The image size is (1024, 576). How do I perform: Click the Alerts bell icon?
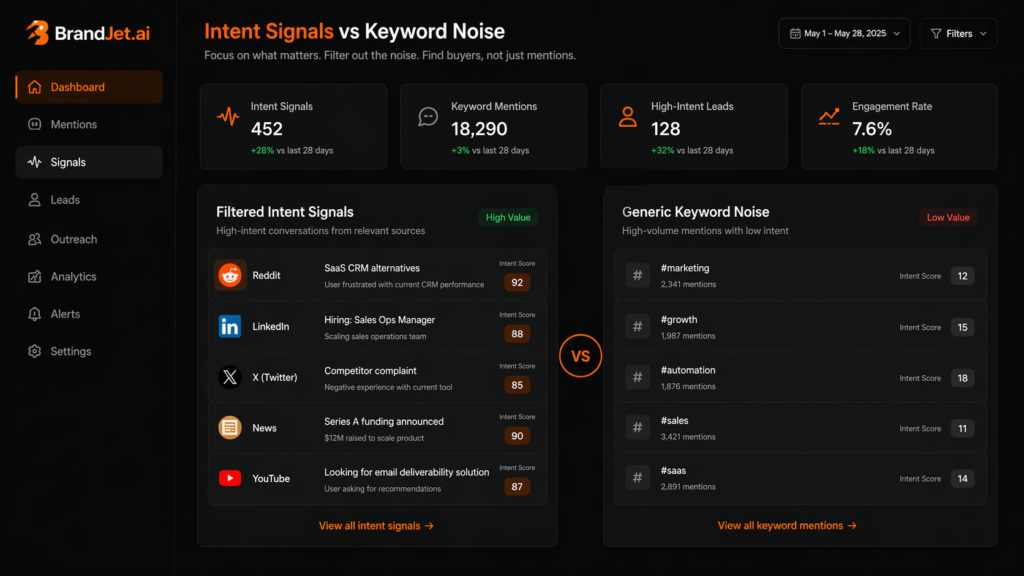pos(35,314)
